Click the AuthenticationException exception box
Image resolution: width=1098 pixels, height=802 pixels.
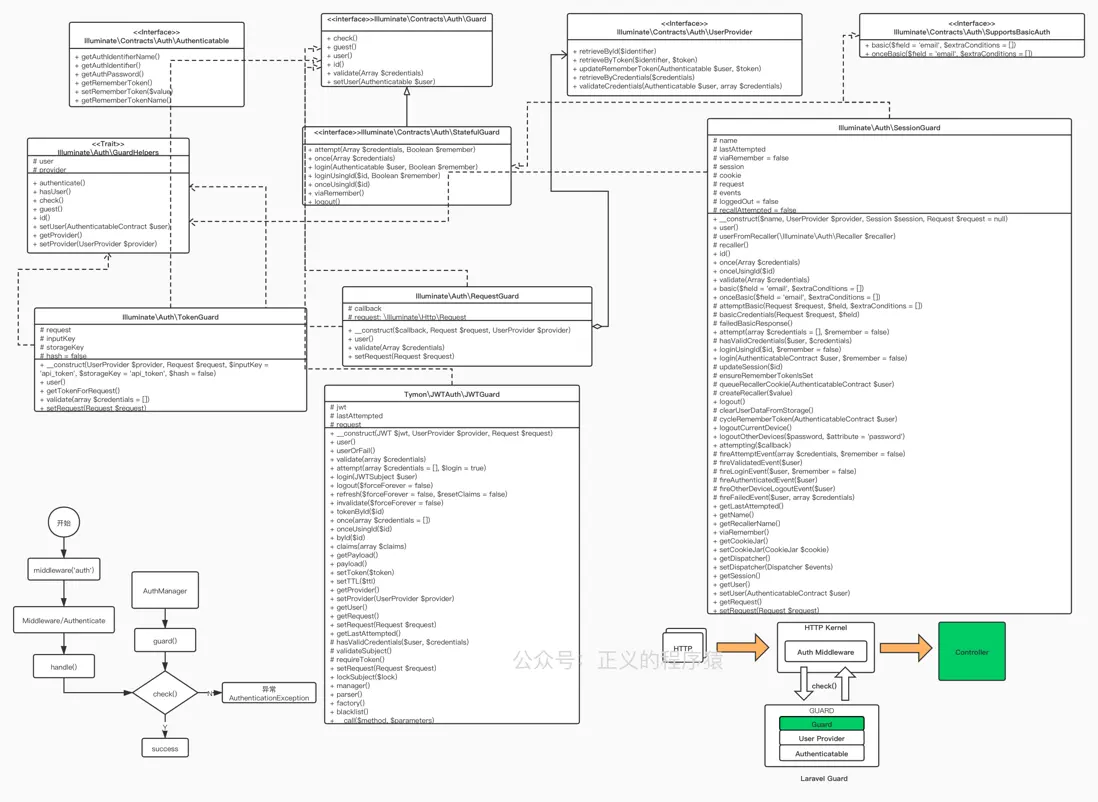pos(266,691)
